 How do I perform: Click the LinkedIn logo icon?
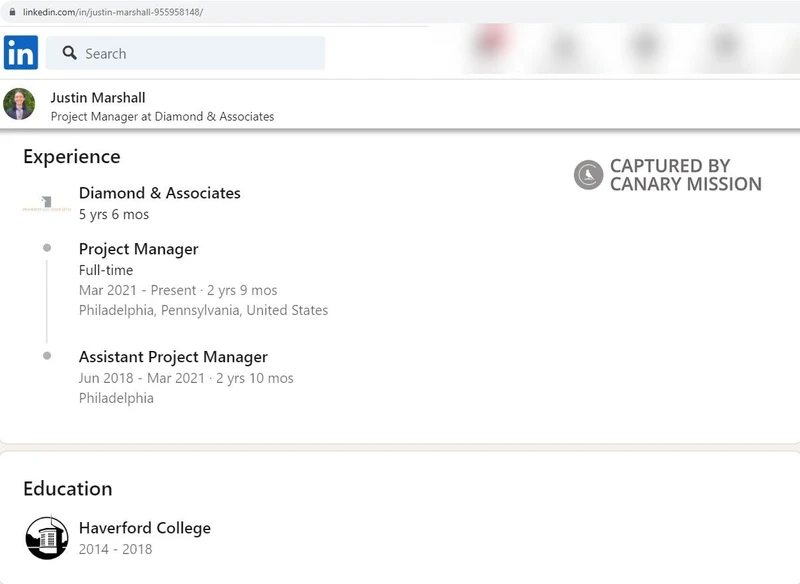coord(21,53)
